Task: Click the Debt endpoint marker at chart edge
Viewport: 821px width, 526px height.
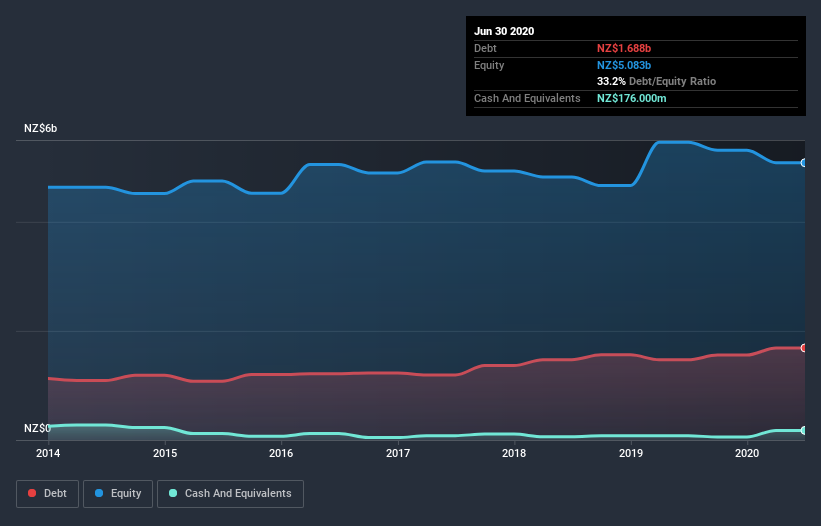Action: (x=804, y=348)
